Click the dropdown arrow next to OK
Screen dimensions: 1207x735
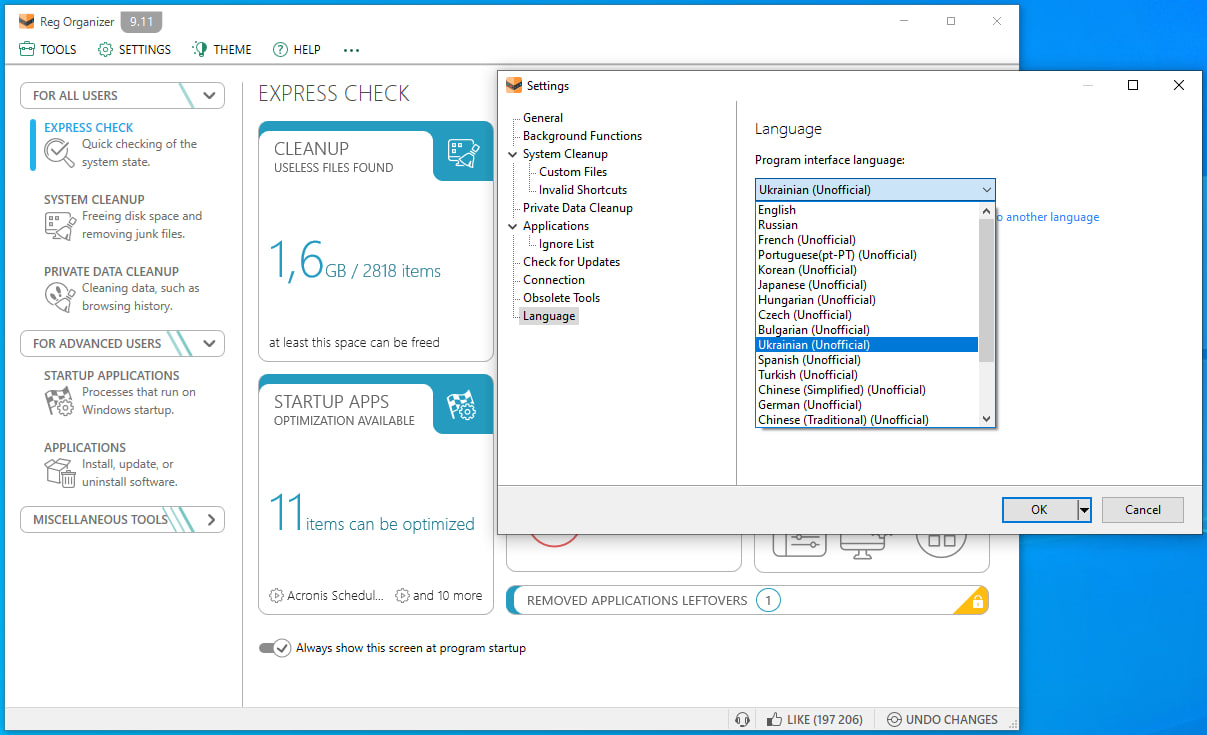[x=1084, y=510]
